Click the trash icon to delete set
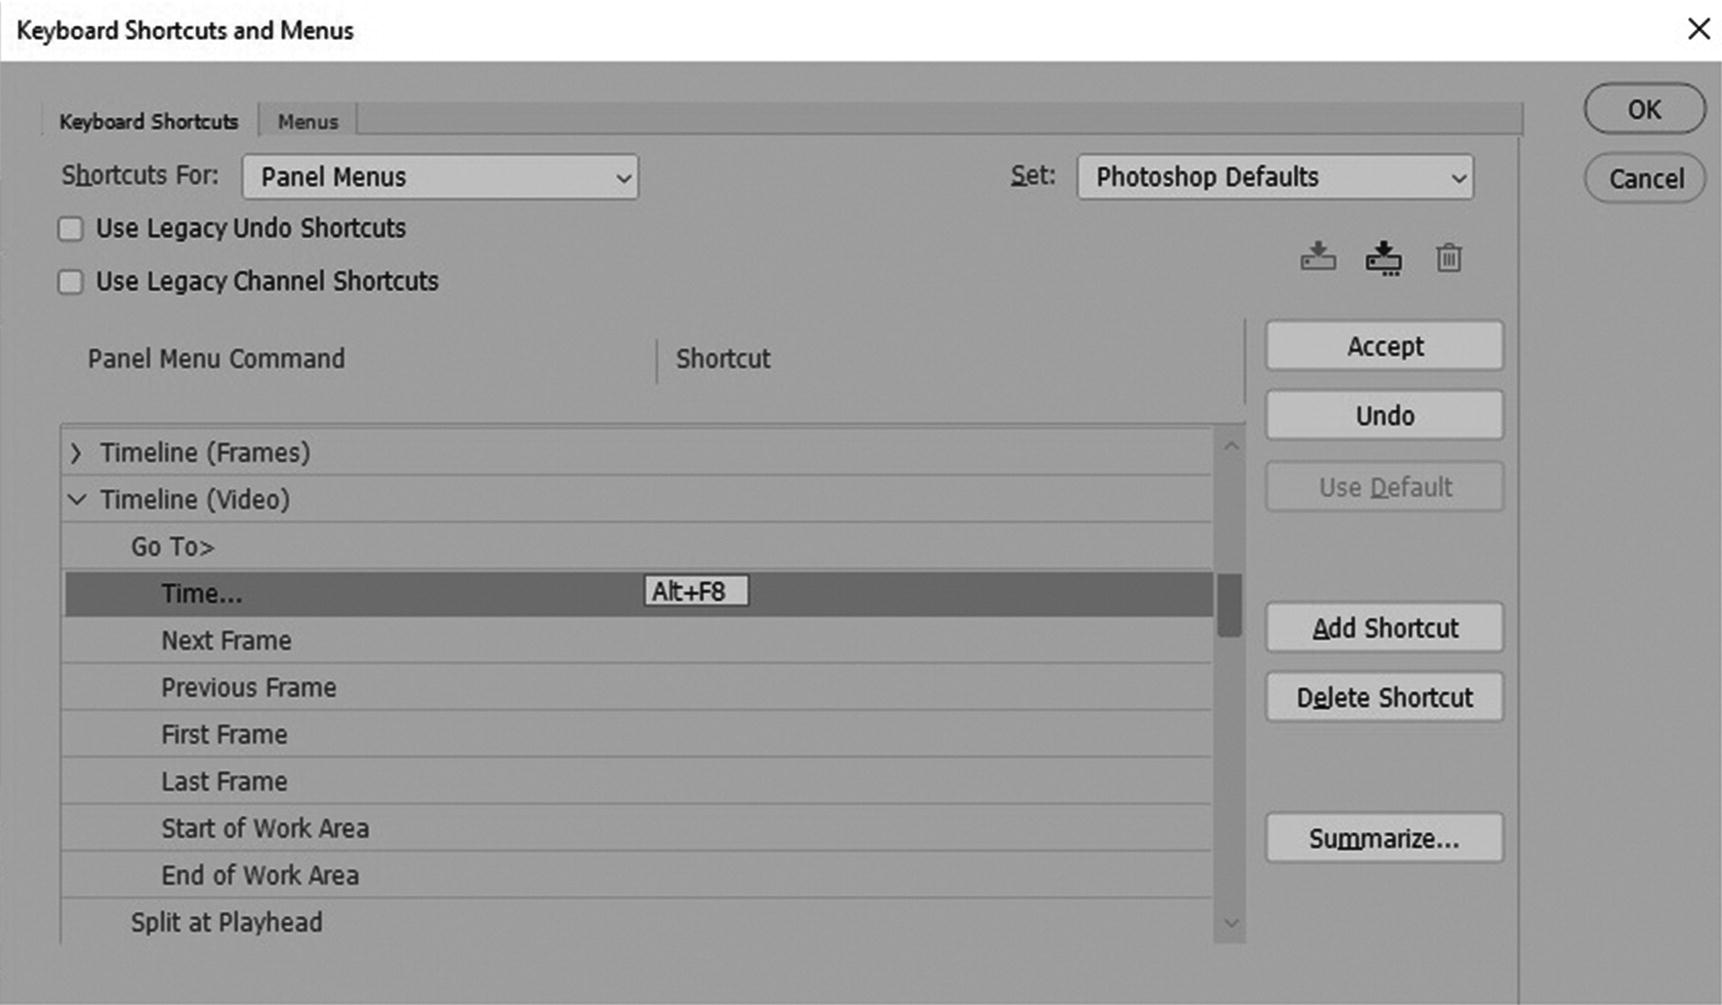1722x1005 pixels. [x=1449, y=258]
